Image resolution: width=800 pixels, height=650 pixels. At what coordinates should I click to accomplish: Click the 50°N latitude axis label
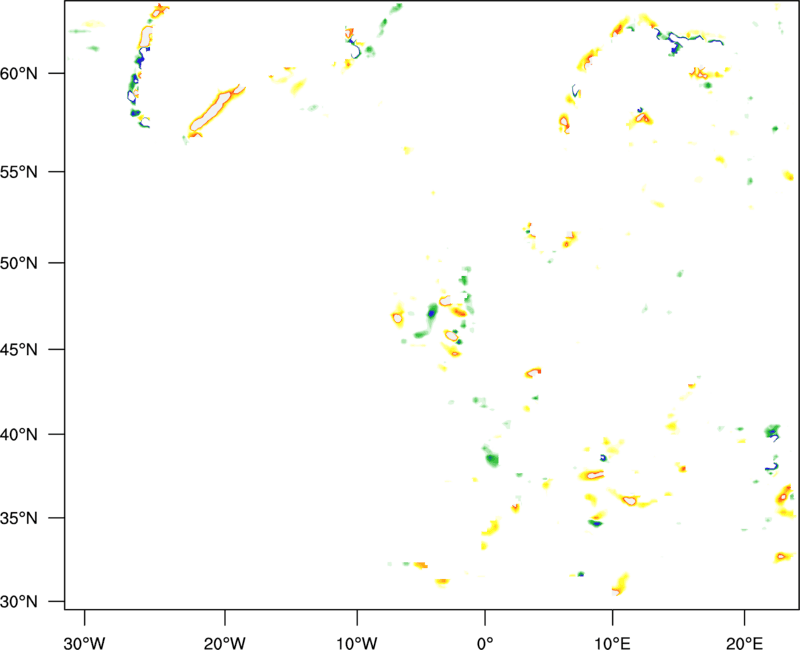click(x=36, y=263)
